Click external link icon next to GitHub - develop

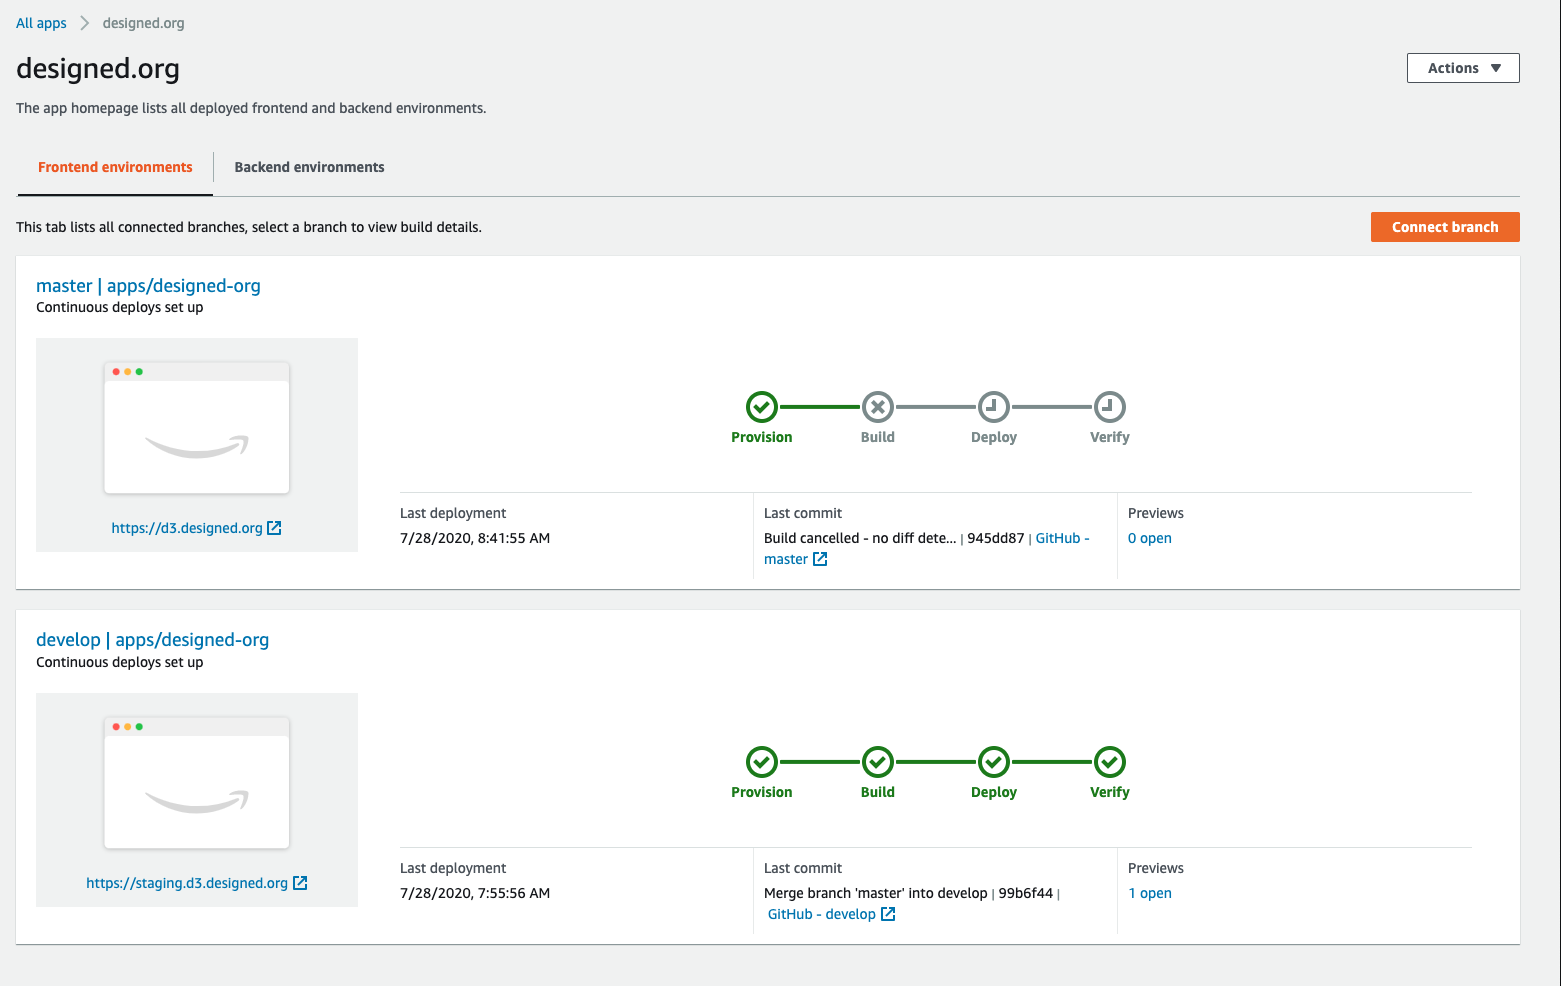click(x=888, y=914)
